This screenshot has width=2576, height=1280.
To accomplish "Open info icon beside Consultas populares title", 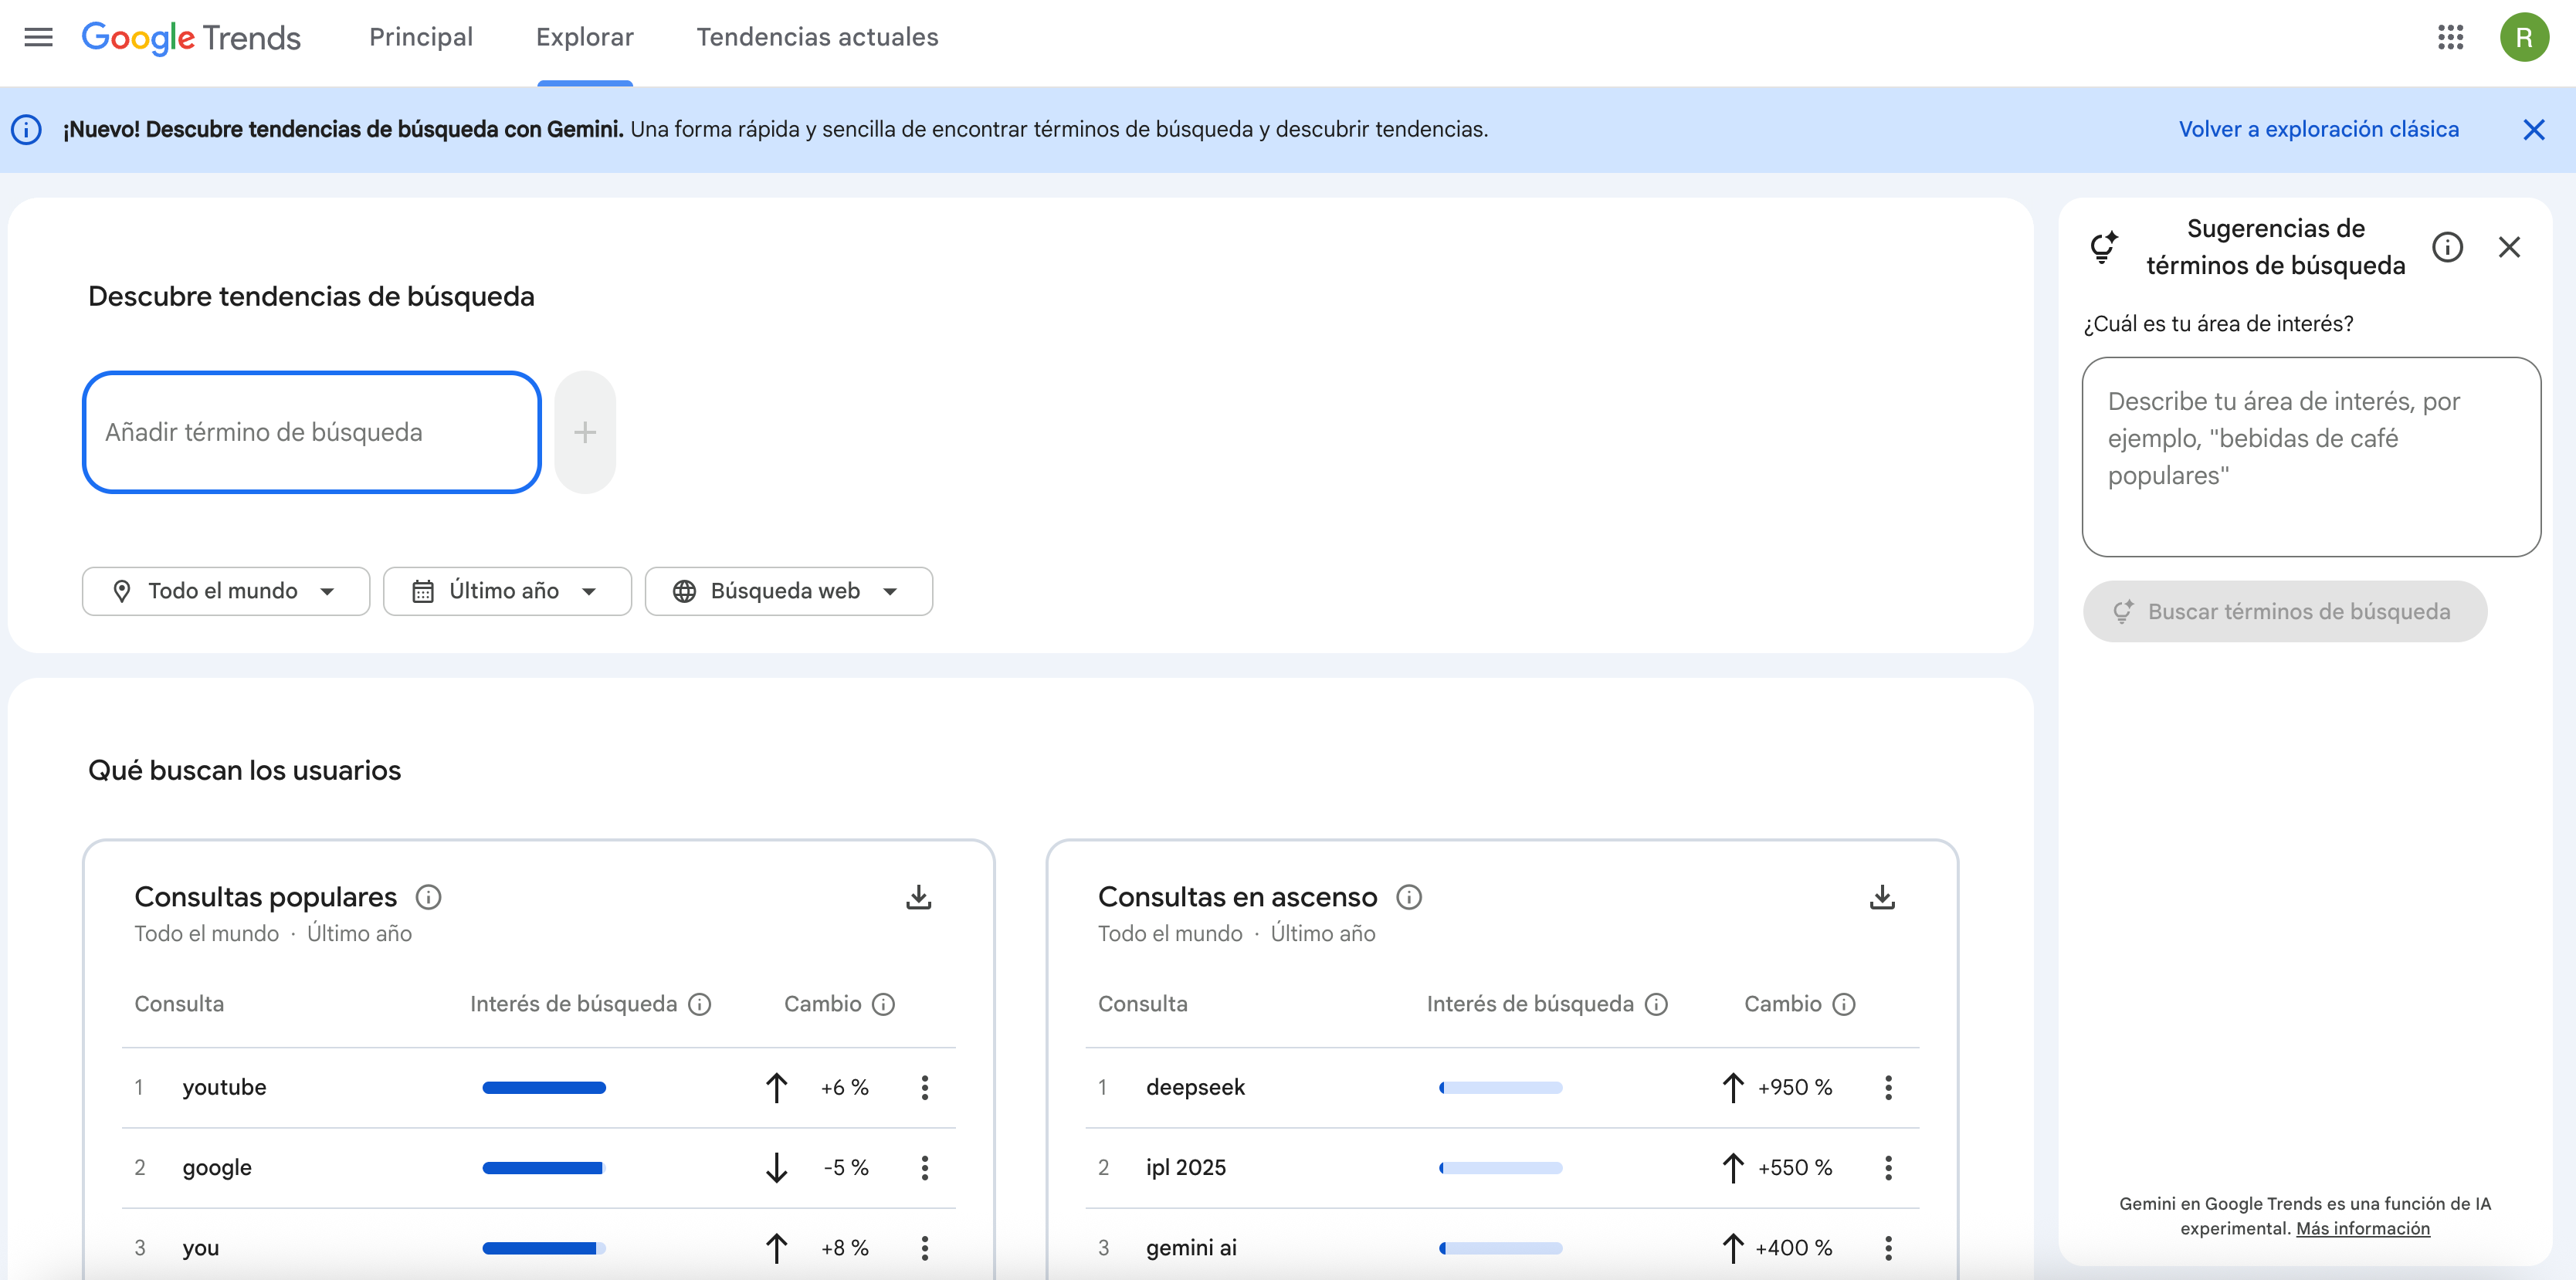I will coord(428,897).
